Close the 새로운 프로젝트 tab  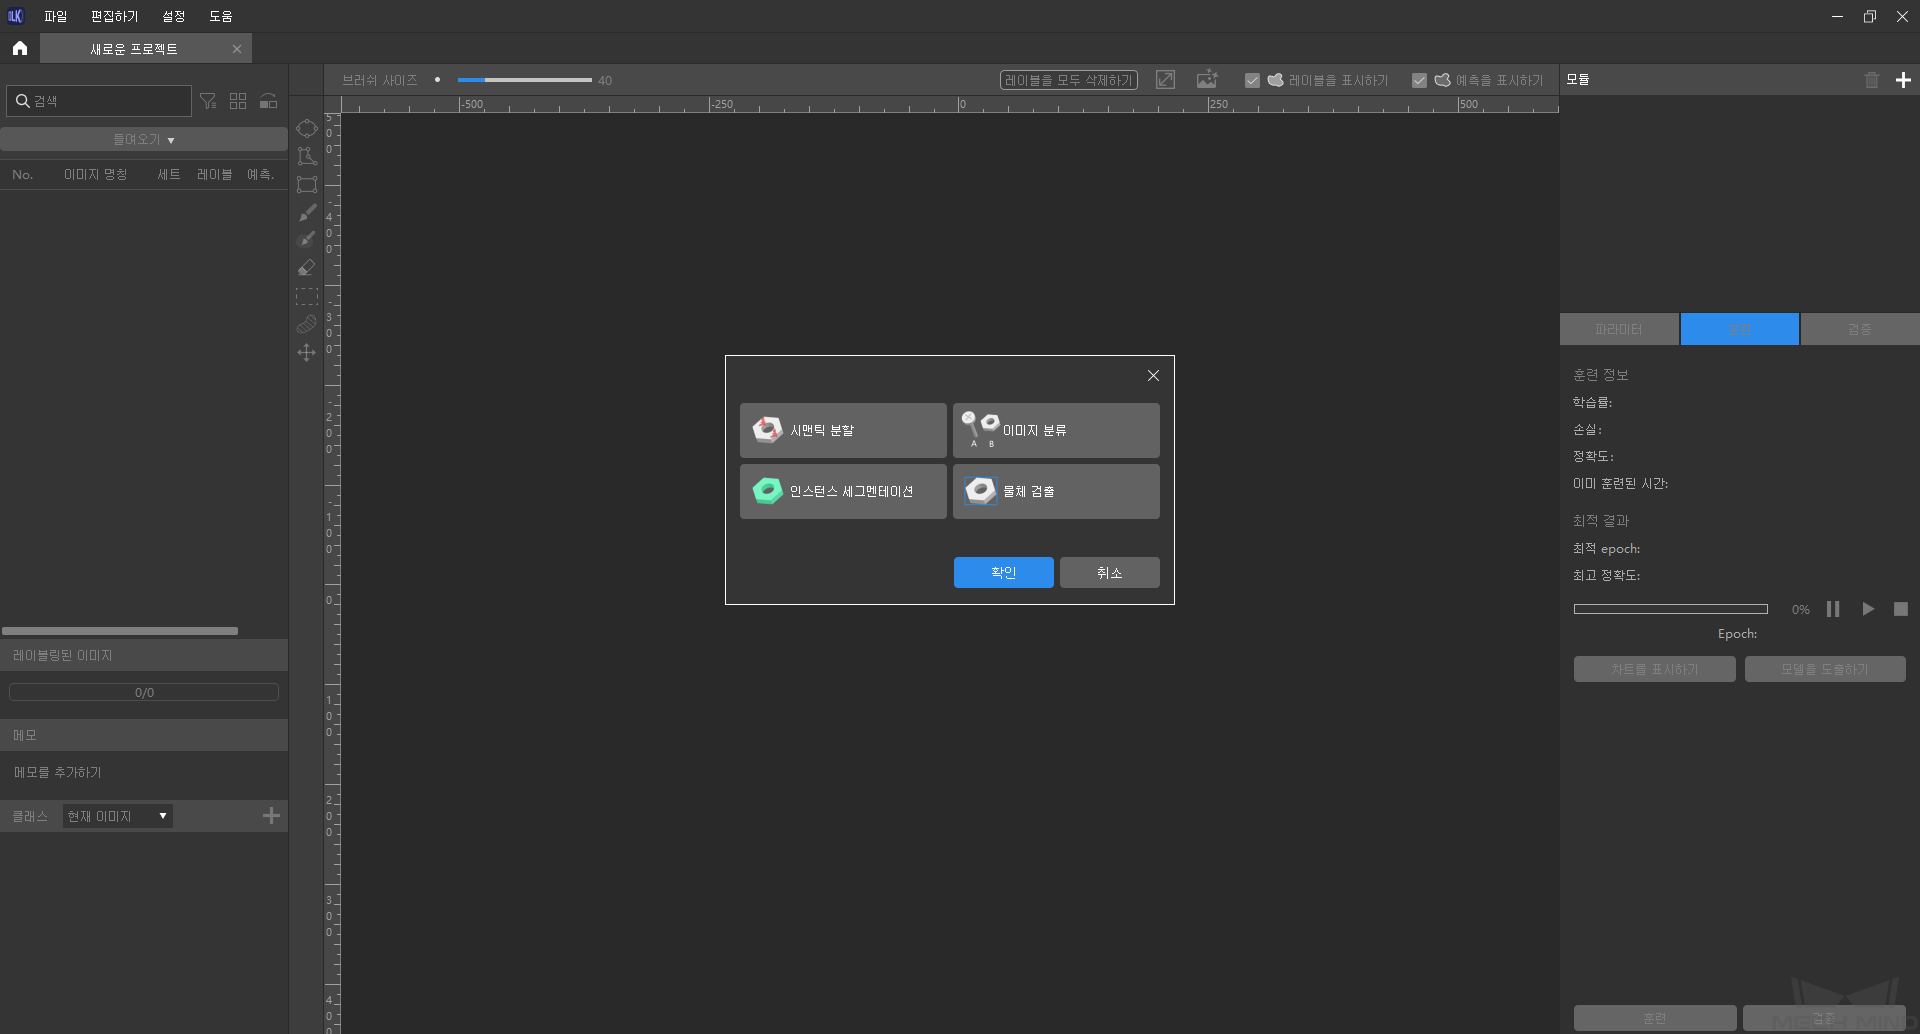237,49
